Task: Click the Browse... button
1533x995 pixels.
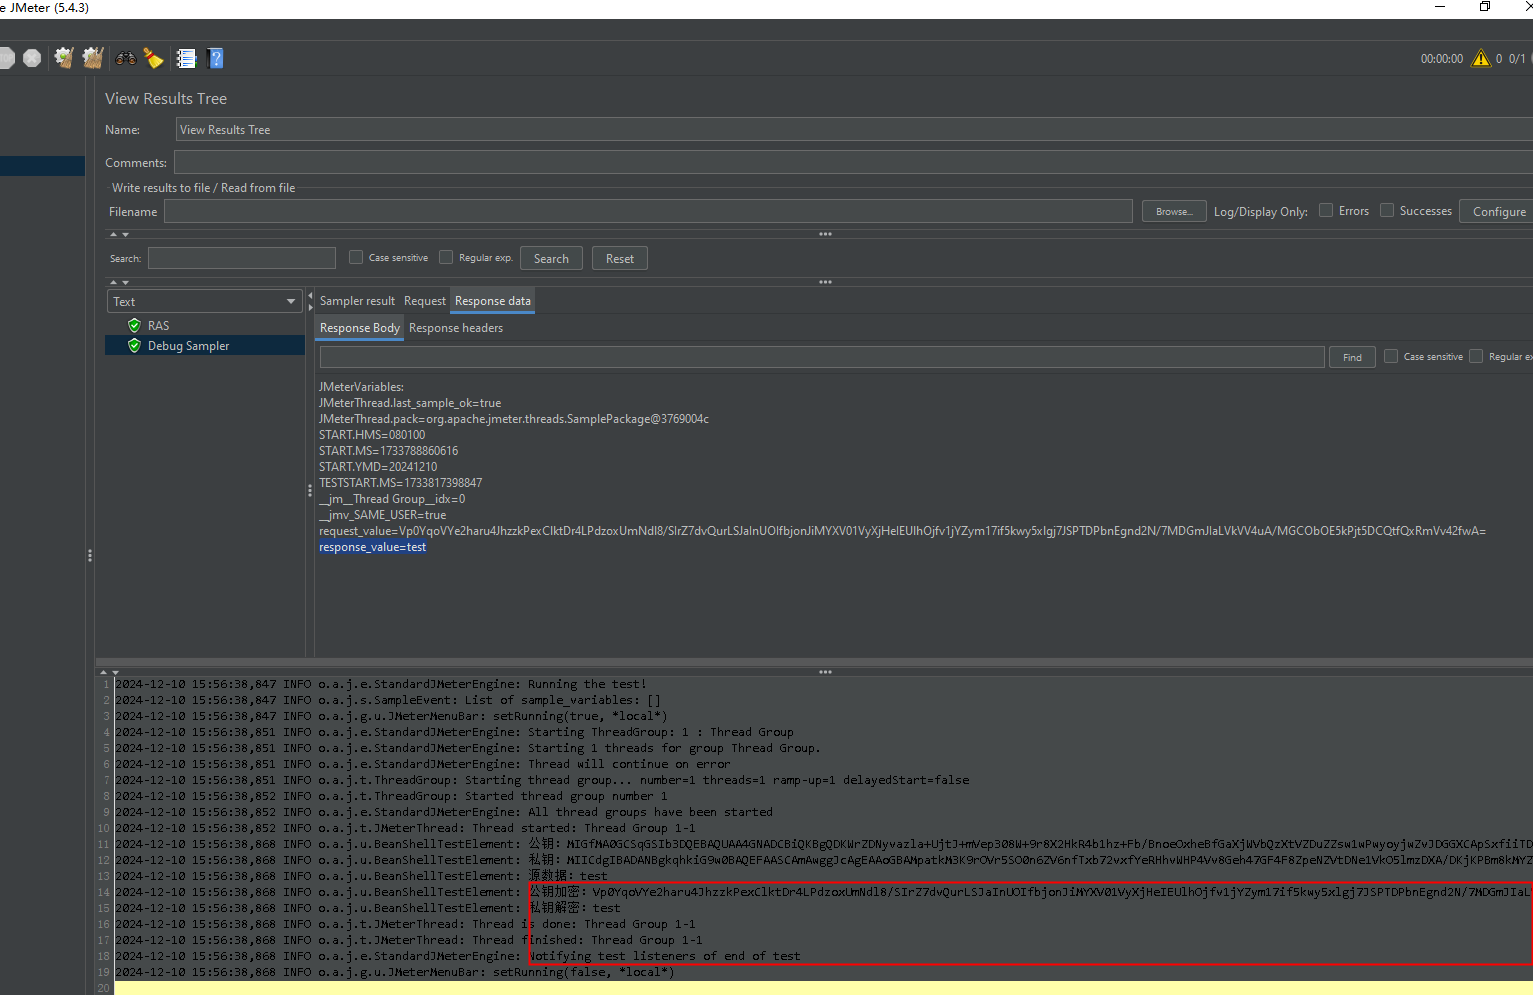Action: click(1174, 211)
